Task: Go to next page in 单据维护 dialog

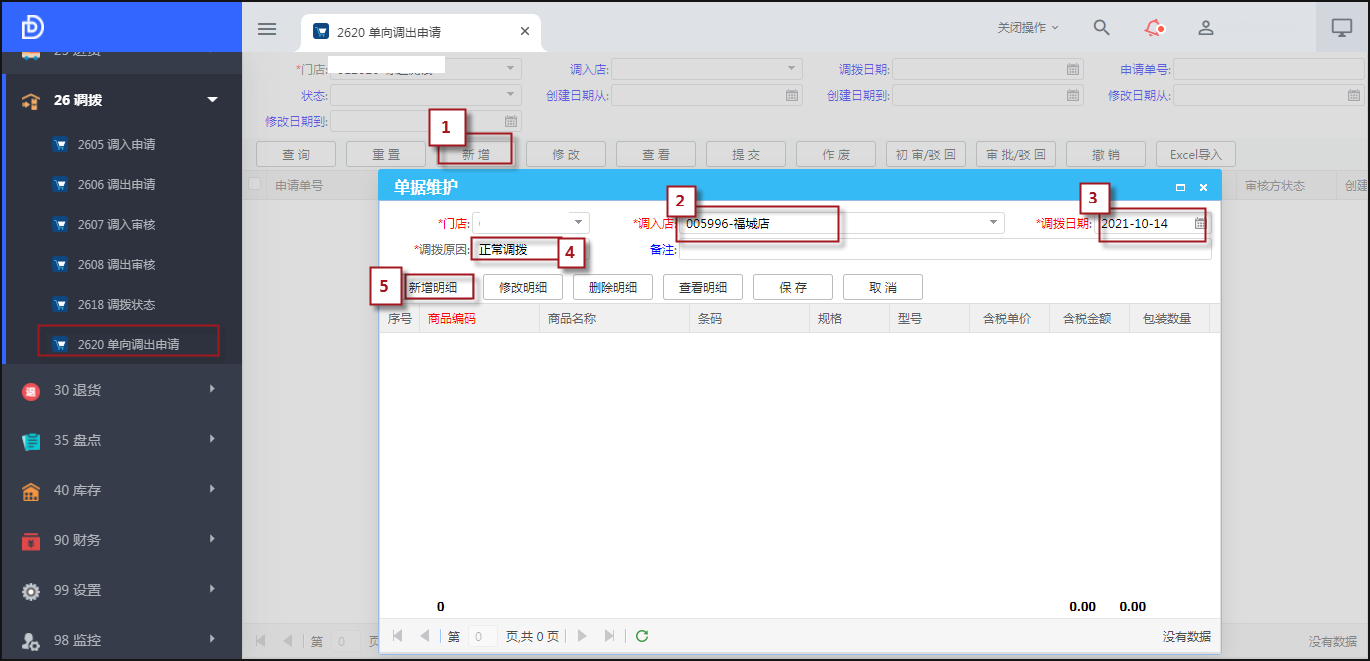Action: pos(583,636)
